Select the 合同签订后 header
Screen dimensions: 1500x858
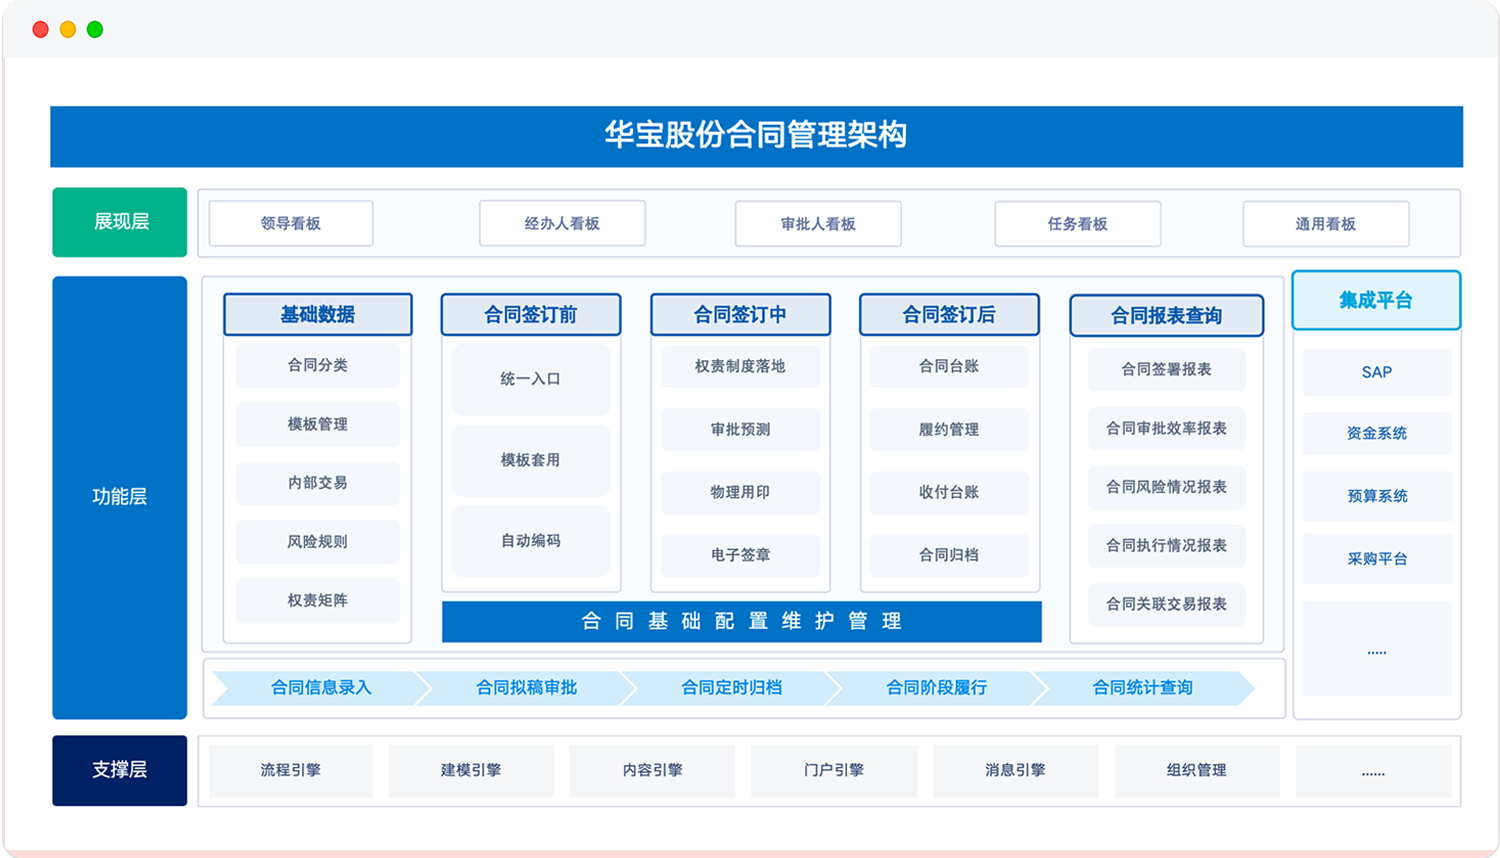pyautogui.click(x=949, y=315)
